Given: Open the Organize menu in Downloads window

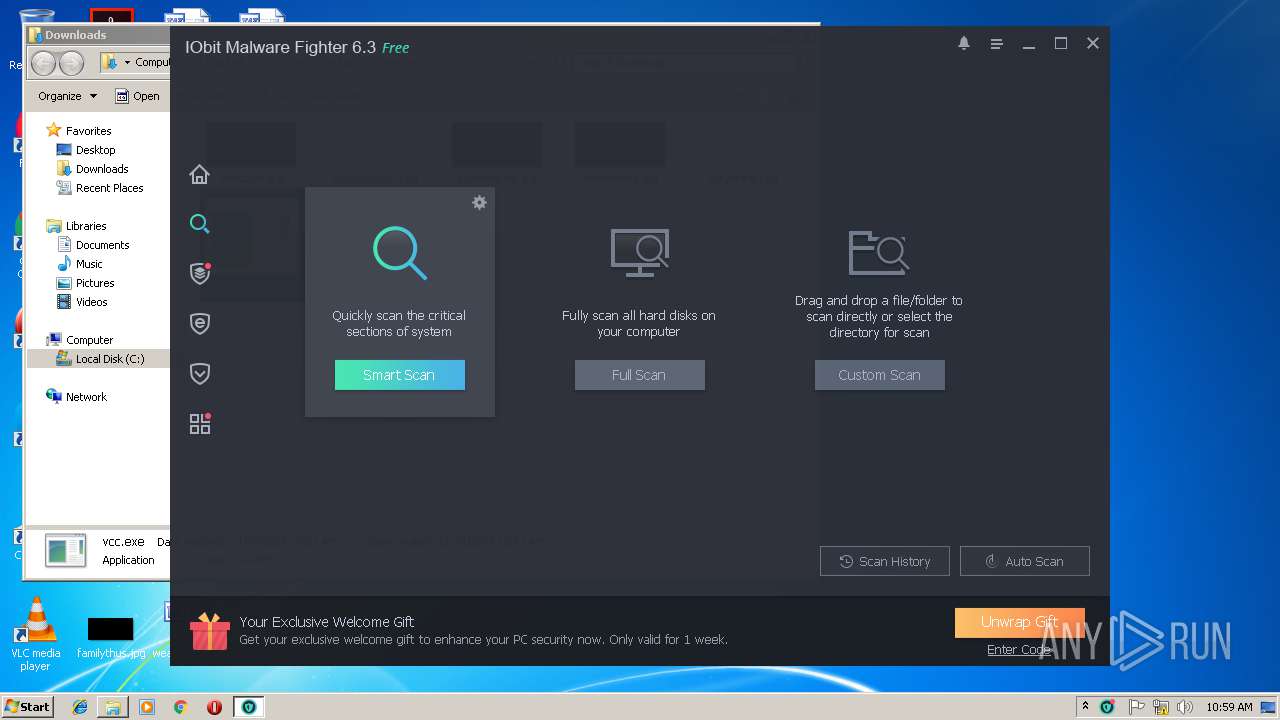Looking at the screenshot, I should [68, 96].
